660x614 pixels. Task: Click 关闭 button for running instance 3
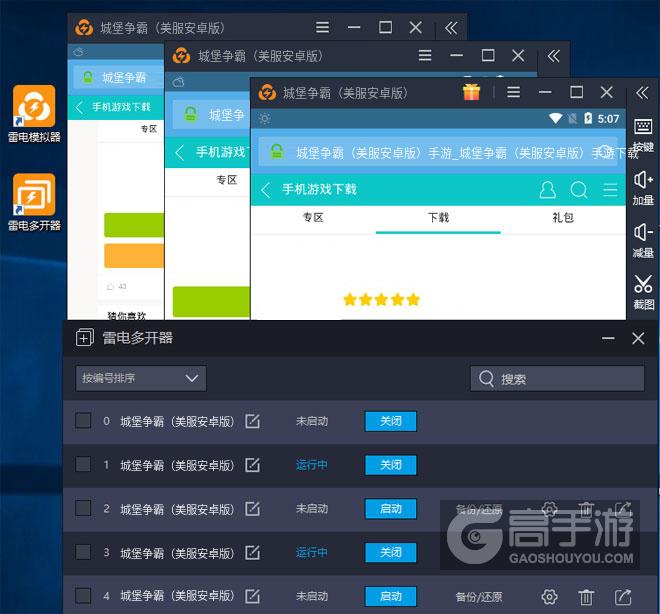point(391,553)
